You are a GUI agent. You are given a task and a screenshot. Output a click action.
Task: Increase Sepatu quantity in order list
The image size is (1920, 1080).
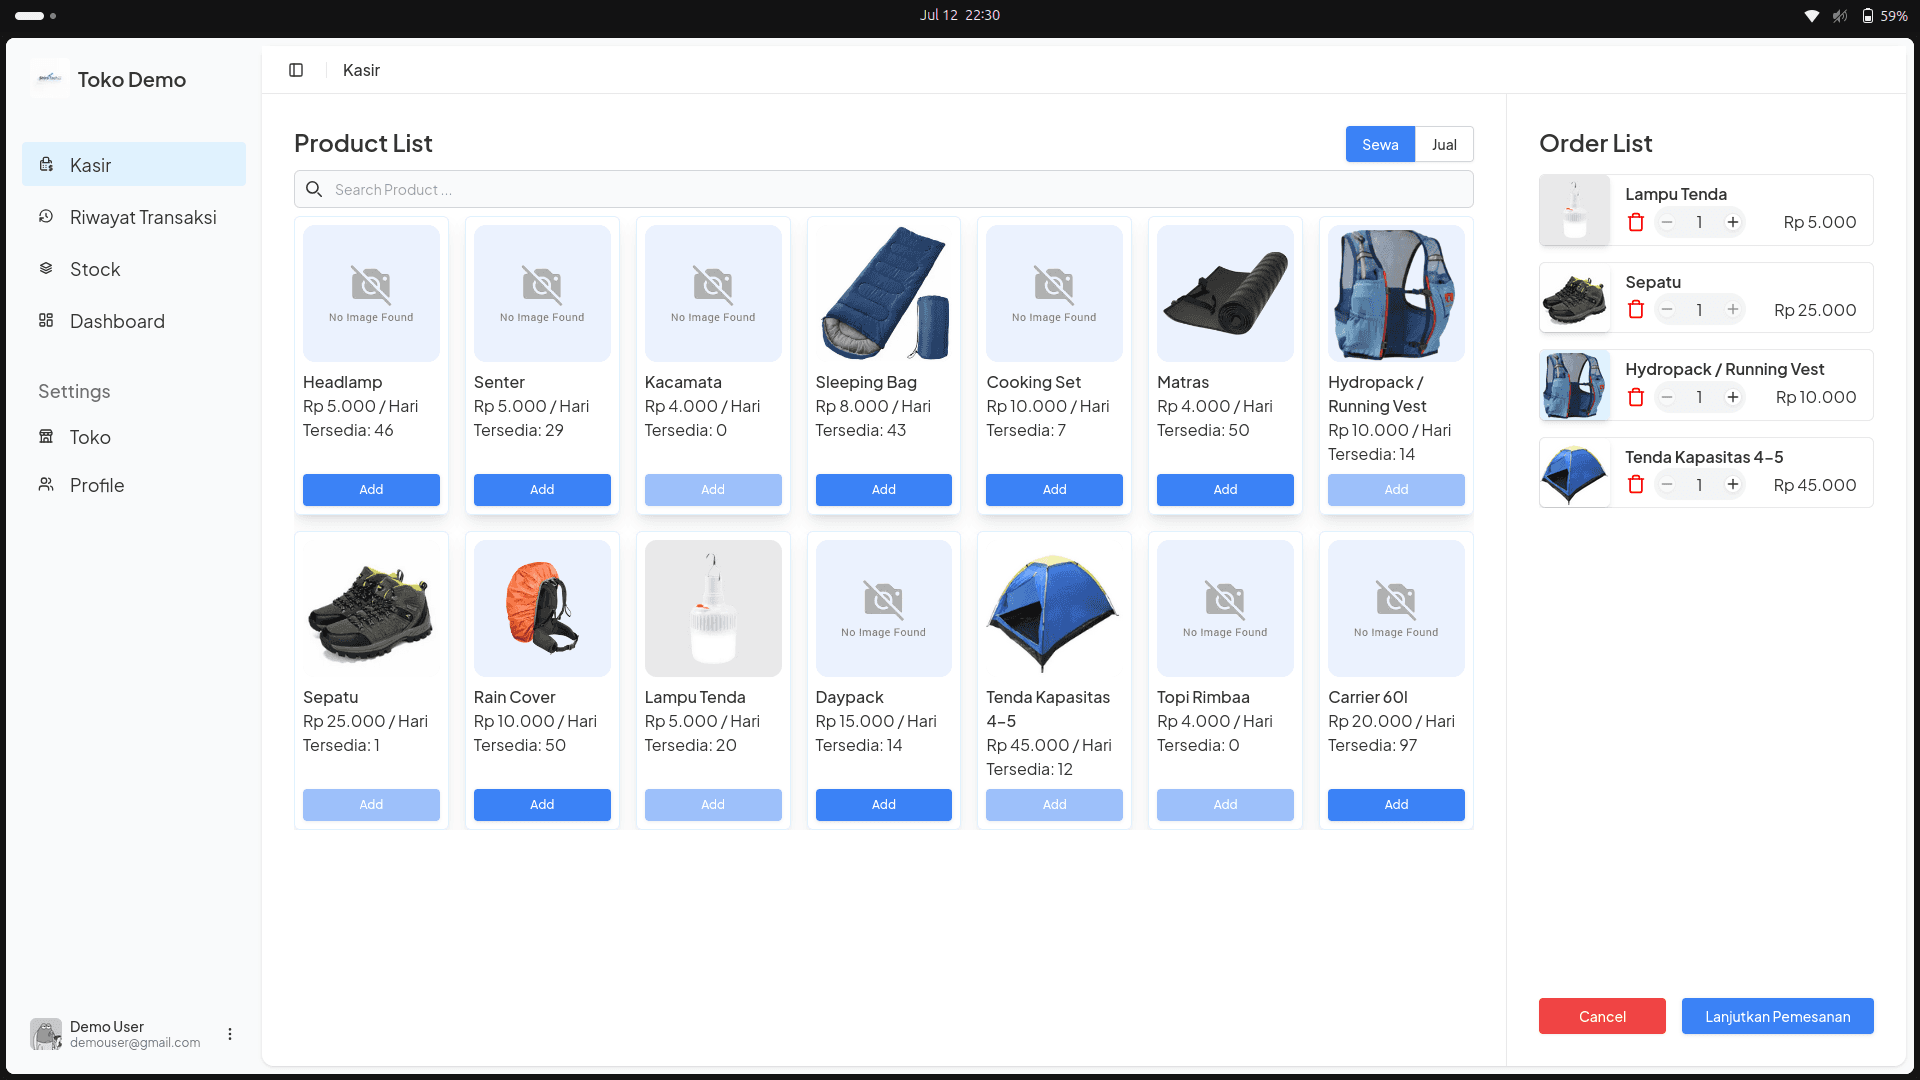click(x=1733, y=309)
